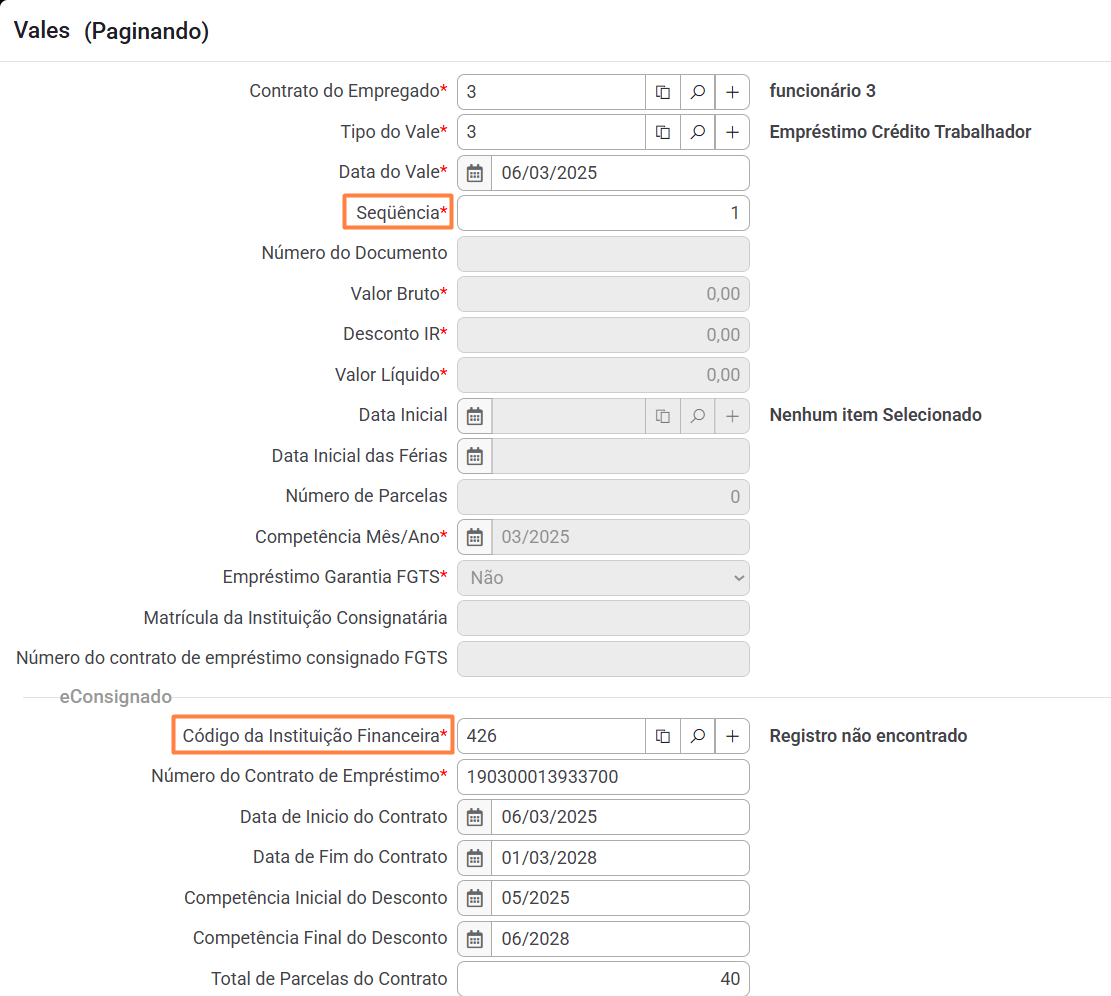
Task: Open calendar for Competência Mês/Ano
Action: coord(475,537)
